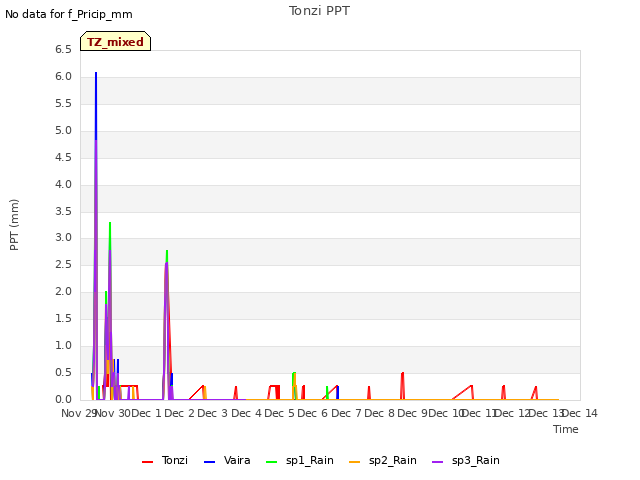Toggle the Vaira legend entry
Screen dimensions: 640x480
(x=227, y=460)
